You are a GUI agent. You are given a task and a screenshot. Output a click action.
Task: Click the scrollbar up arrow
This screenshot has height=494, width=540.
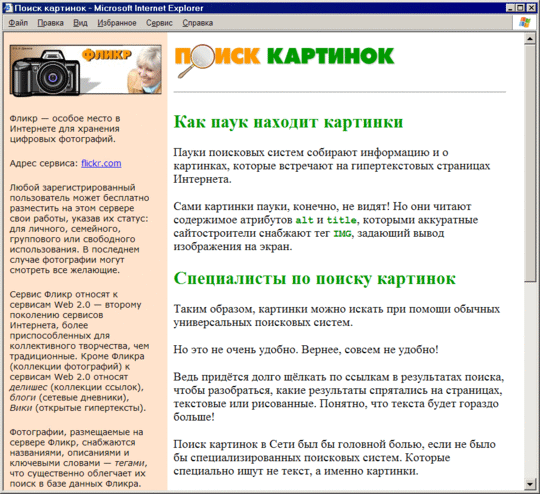[530, 39]
